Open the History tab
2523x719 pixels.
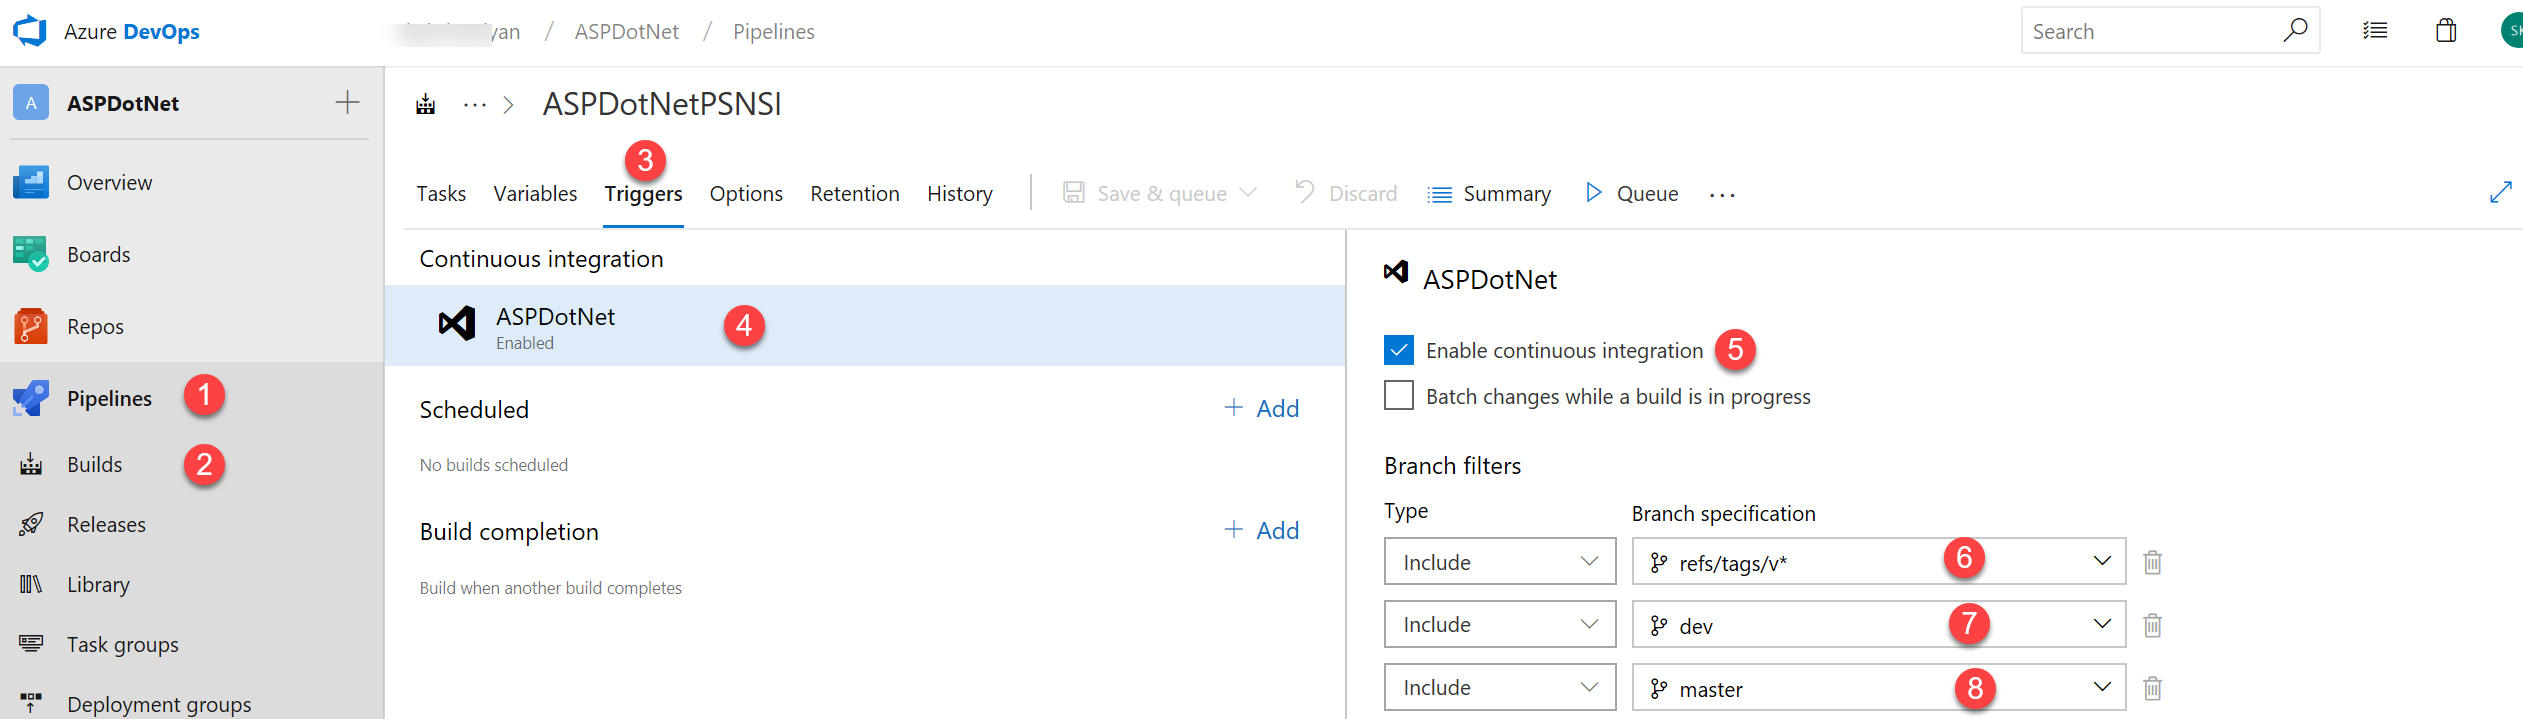pos(960,193)
